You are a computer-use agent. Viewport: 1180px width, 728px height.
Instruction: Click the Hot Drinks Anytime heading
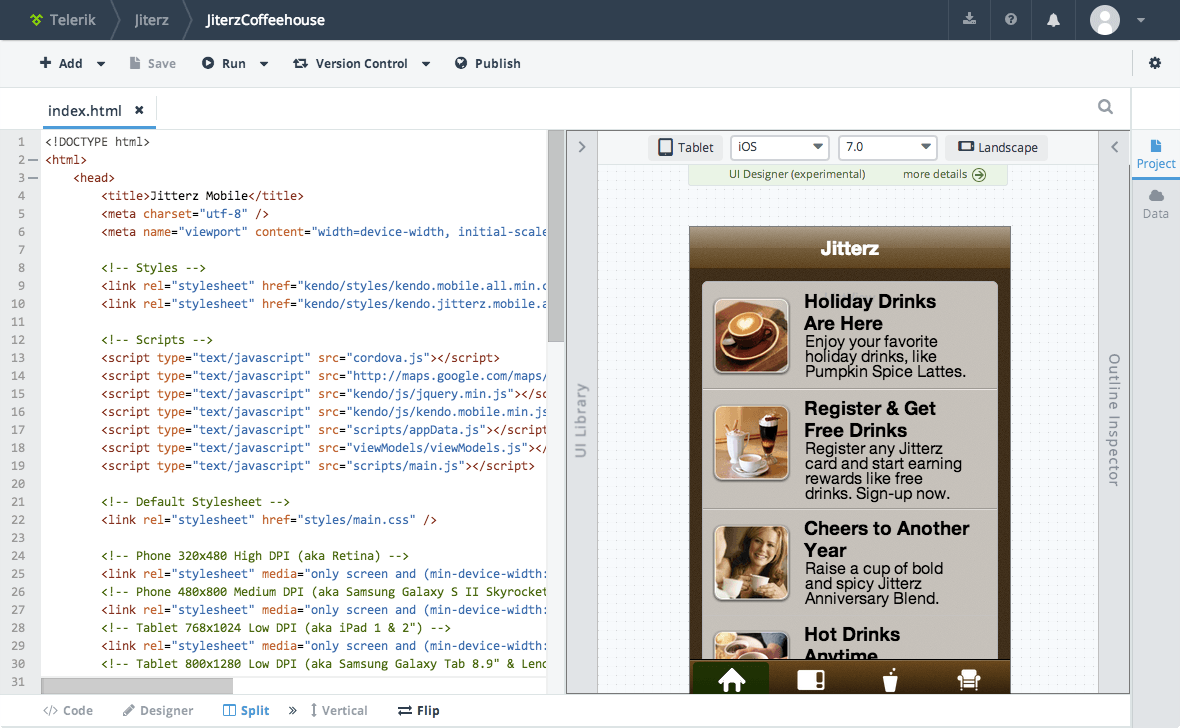point(852,644)
